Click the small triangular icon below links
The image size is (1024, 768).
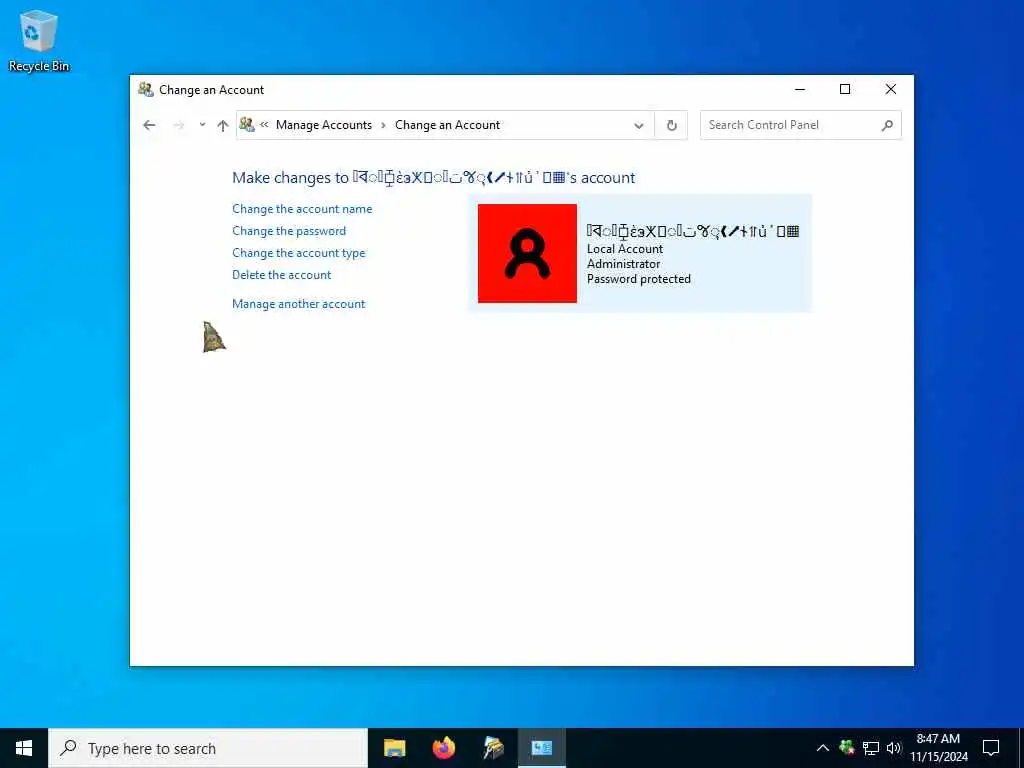pos(214,337)
